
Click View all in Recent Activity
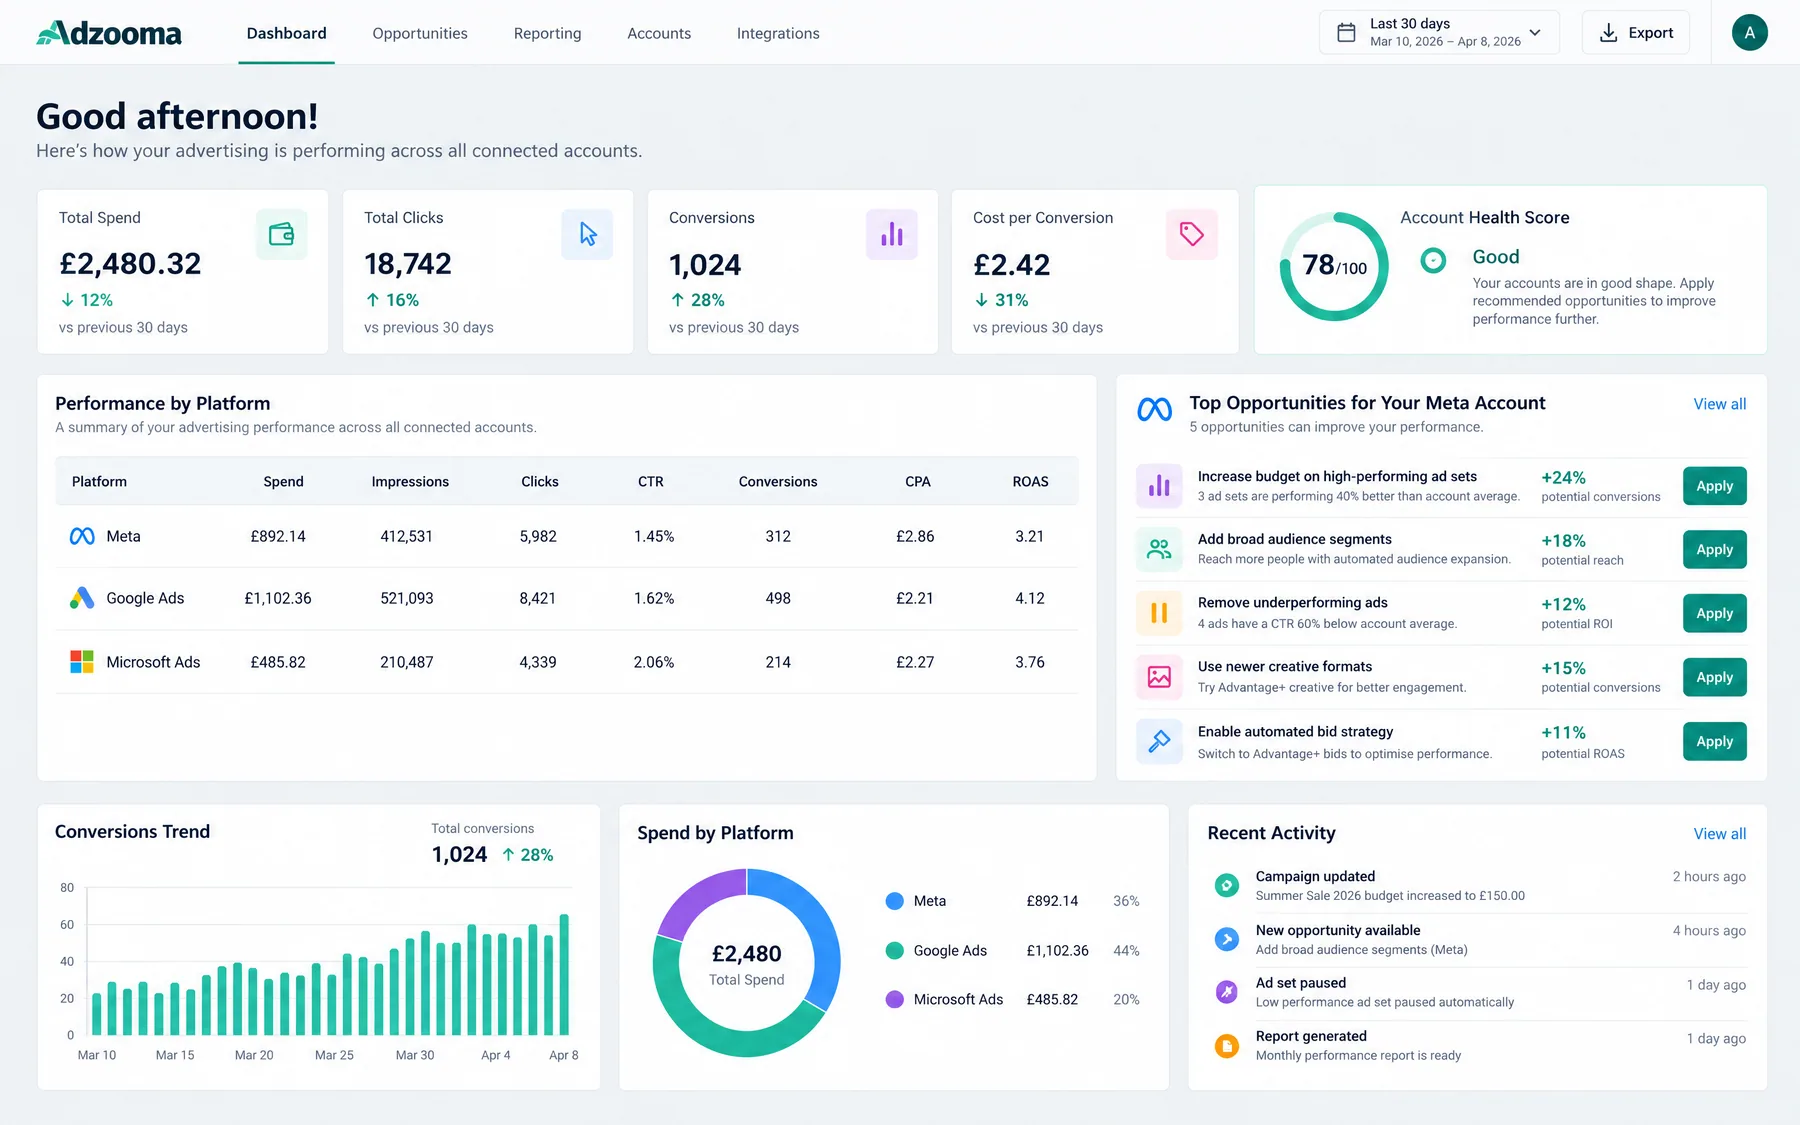coord(1719,834)
